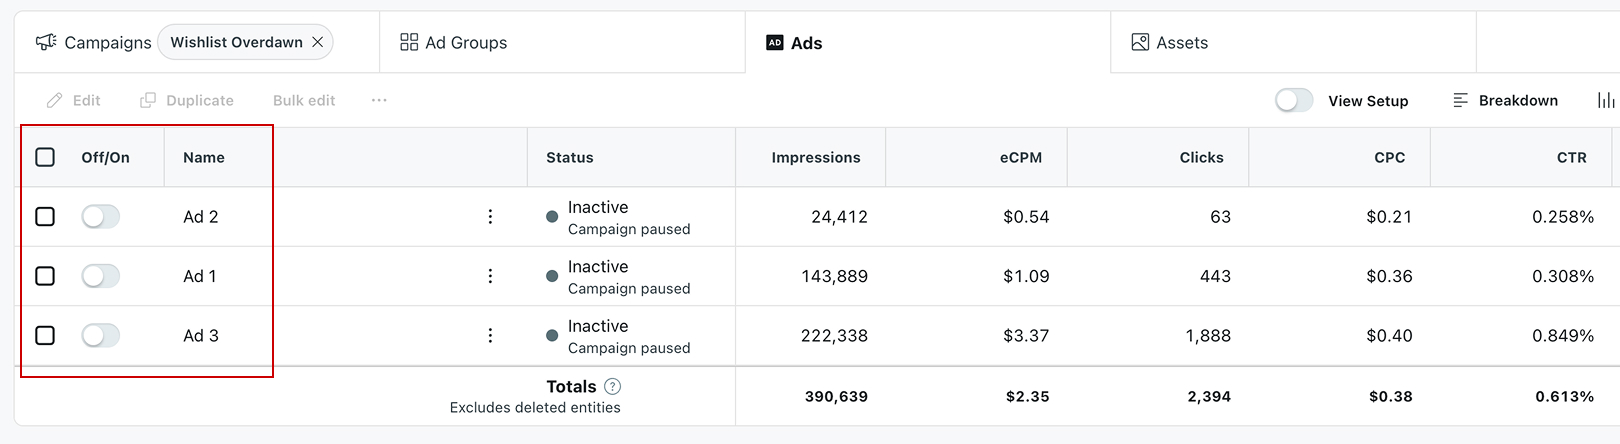Remove the Wishlist Overdawn campaign filter
The image size is (1620, 444).
coord(317,42)
